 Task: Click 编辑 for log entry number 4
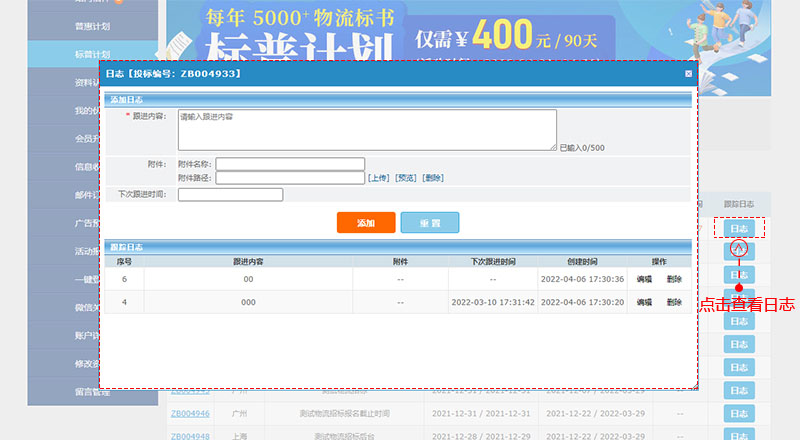coord(644,302)
